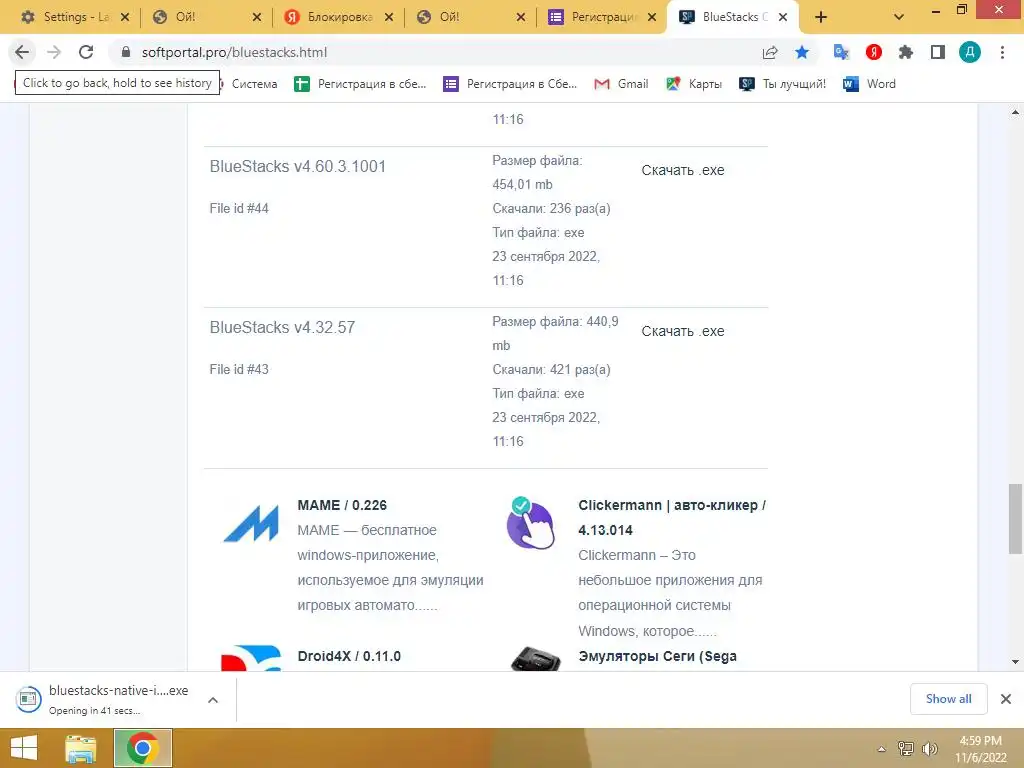Open the MAME / 0.226 article

(342, 505)
